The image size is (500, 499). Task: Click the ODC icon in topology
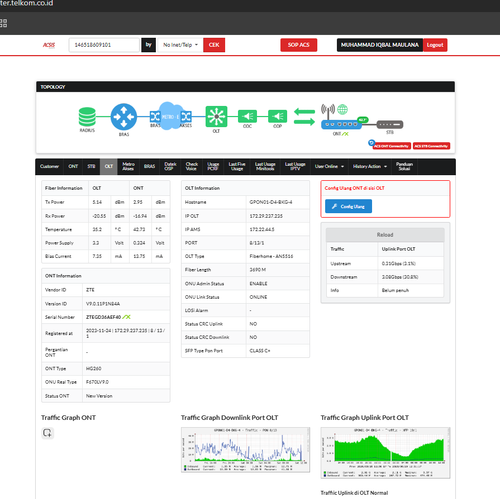tap(247, 116)
